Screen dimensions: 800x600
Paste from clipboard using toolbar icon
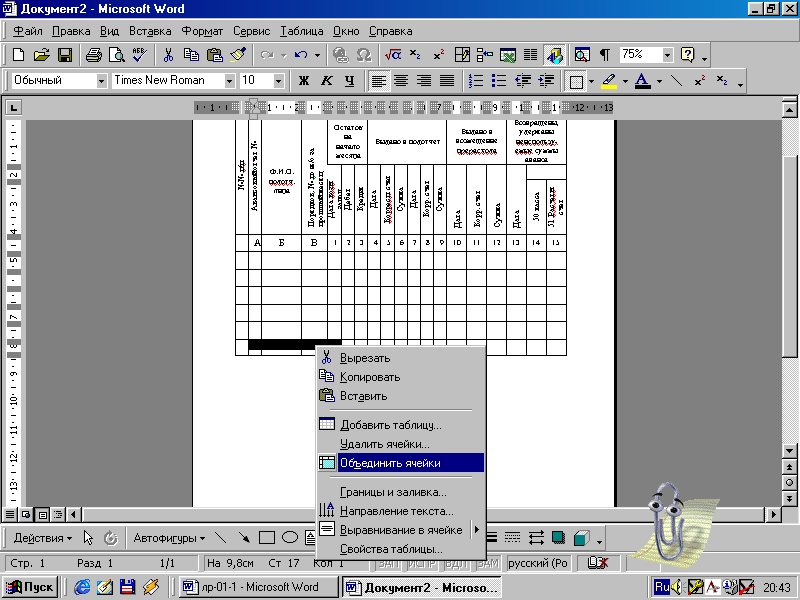click(215, 55)
